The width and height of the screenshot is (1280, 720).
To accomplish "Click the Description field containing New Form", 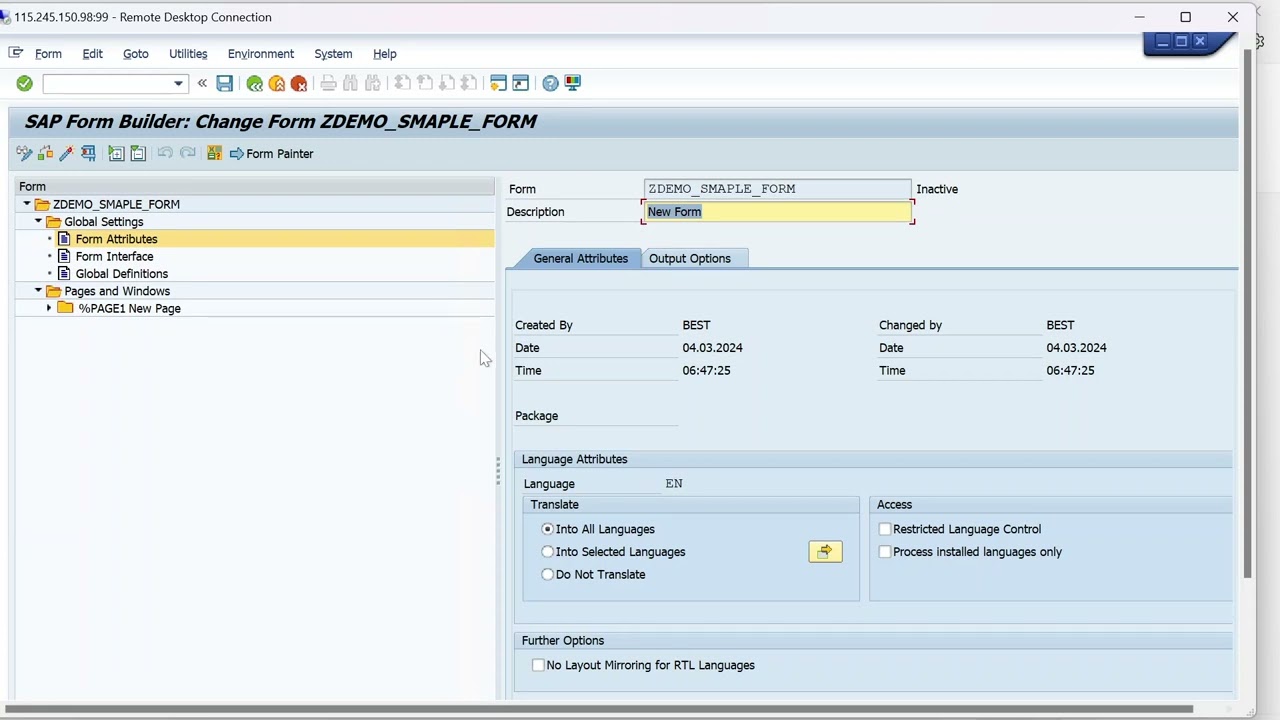I will [778, 212].
